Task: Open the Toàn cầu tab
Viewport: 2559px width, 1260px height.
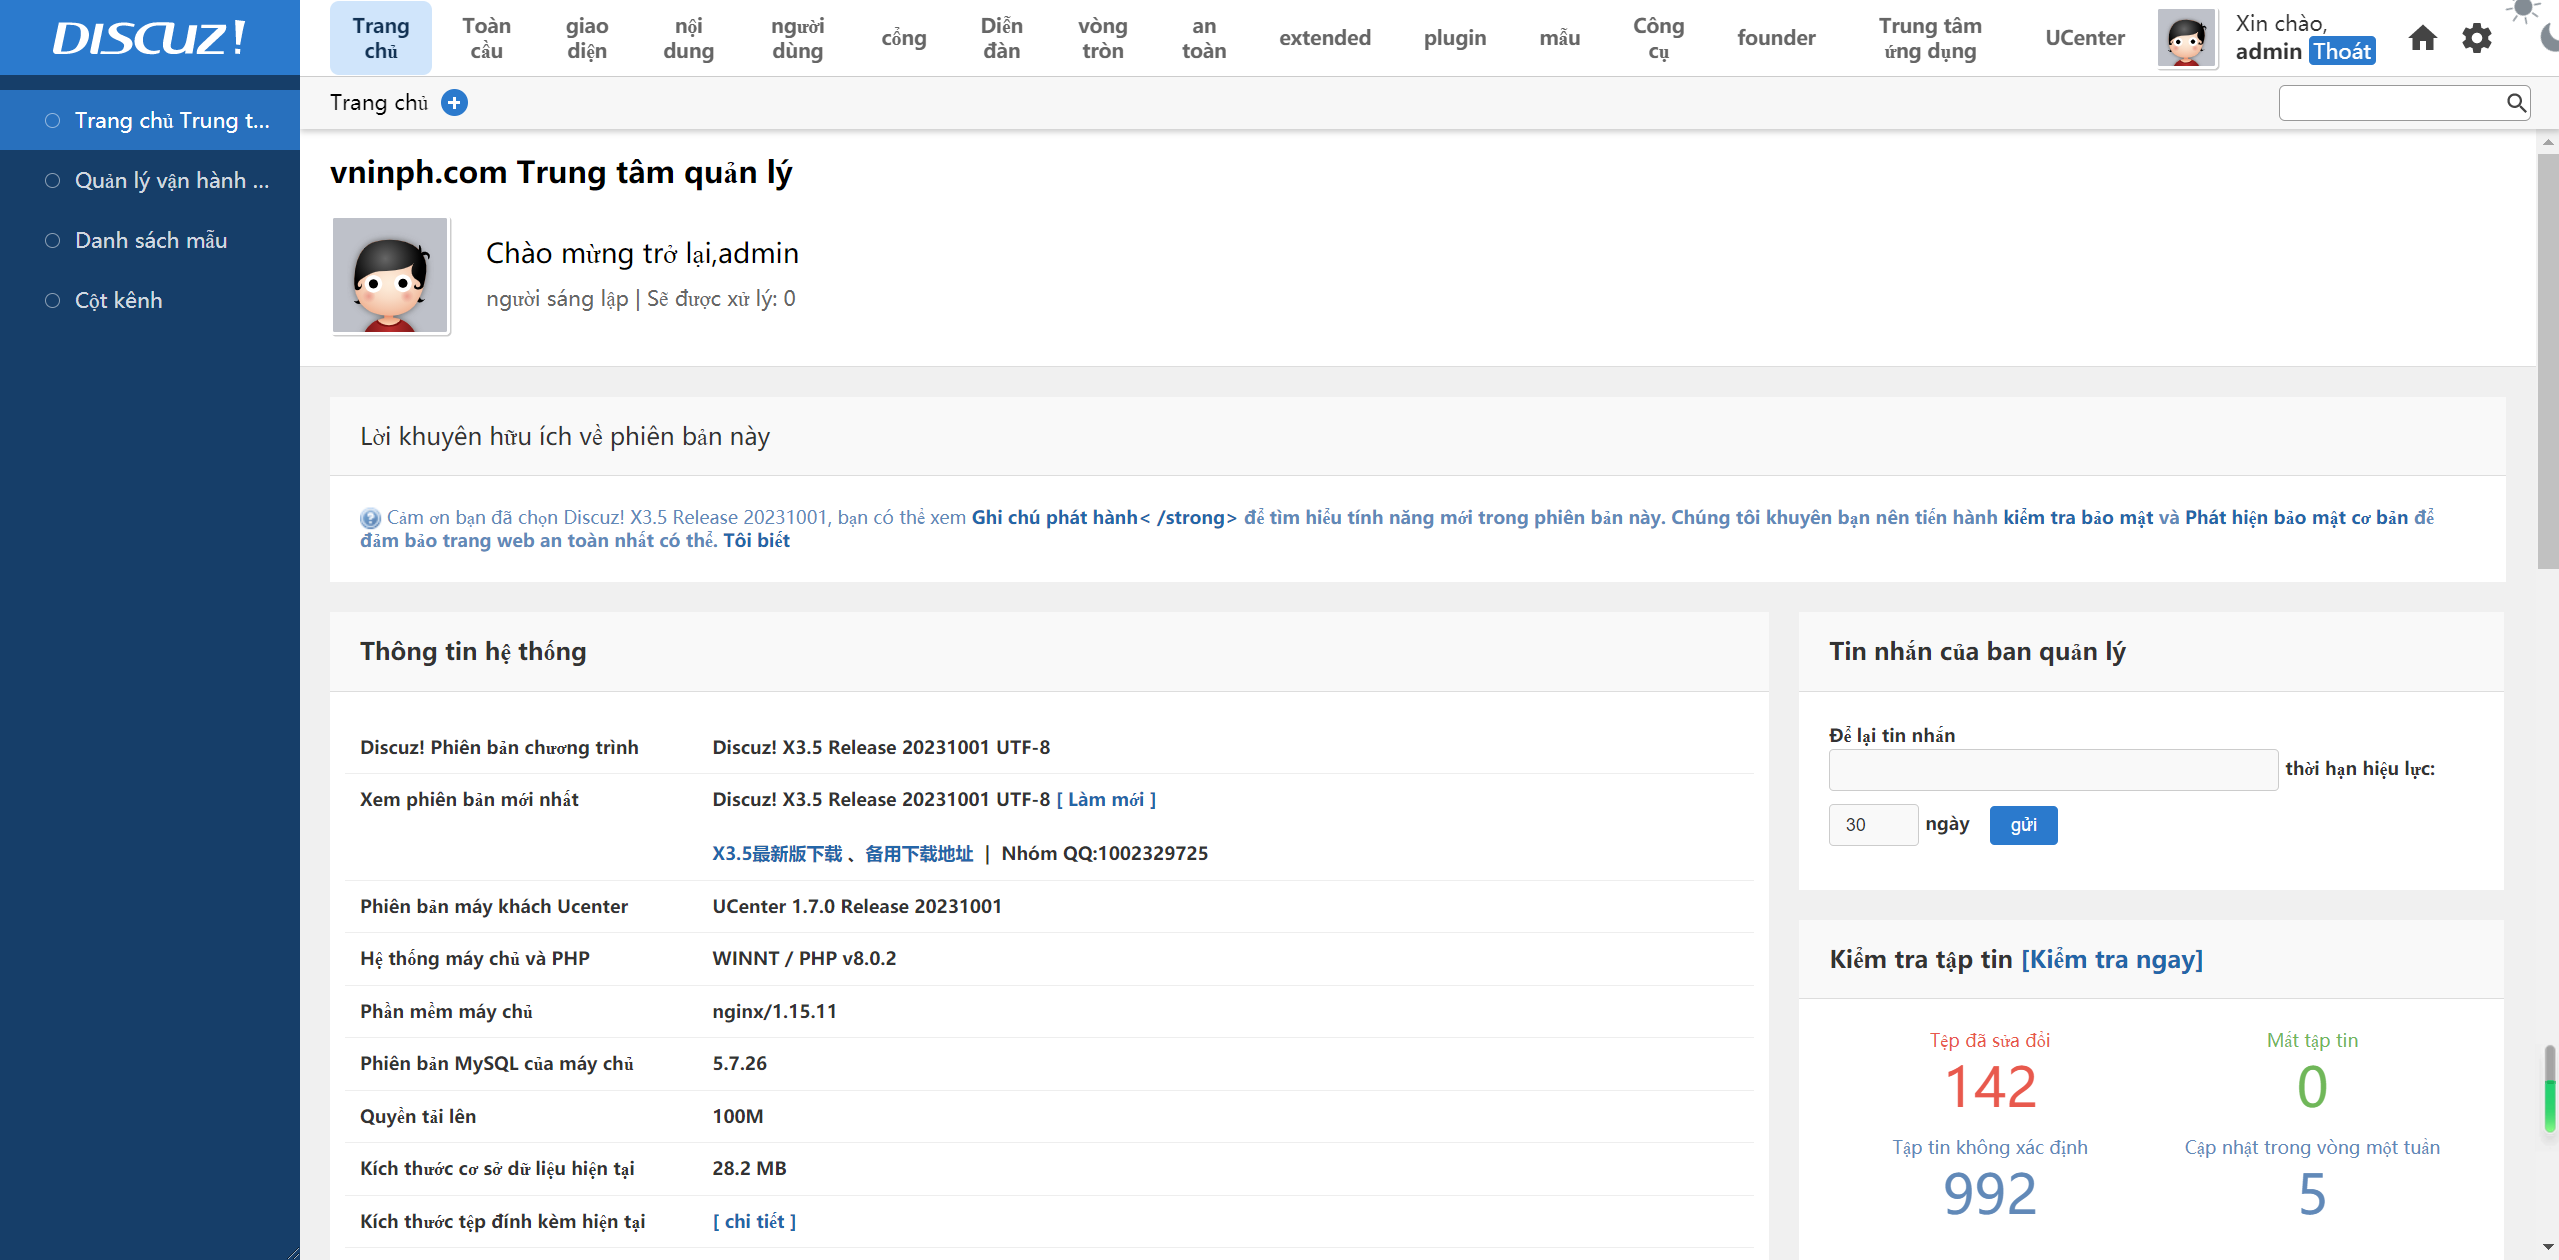Action: click(x=486, y=38)
